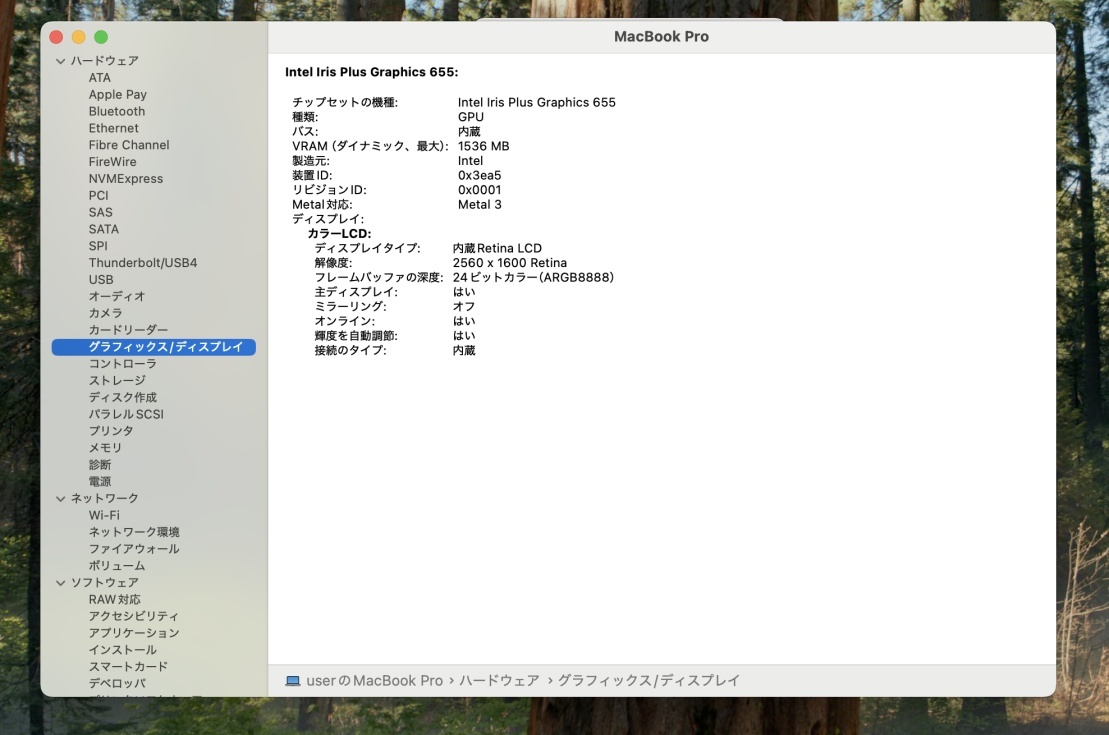Select Fibre Channel
This screenshot has height=735, width=1109.
click(129, 145)
